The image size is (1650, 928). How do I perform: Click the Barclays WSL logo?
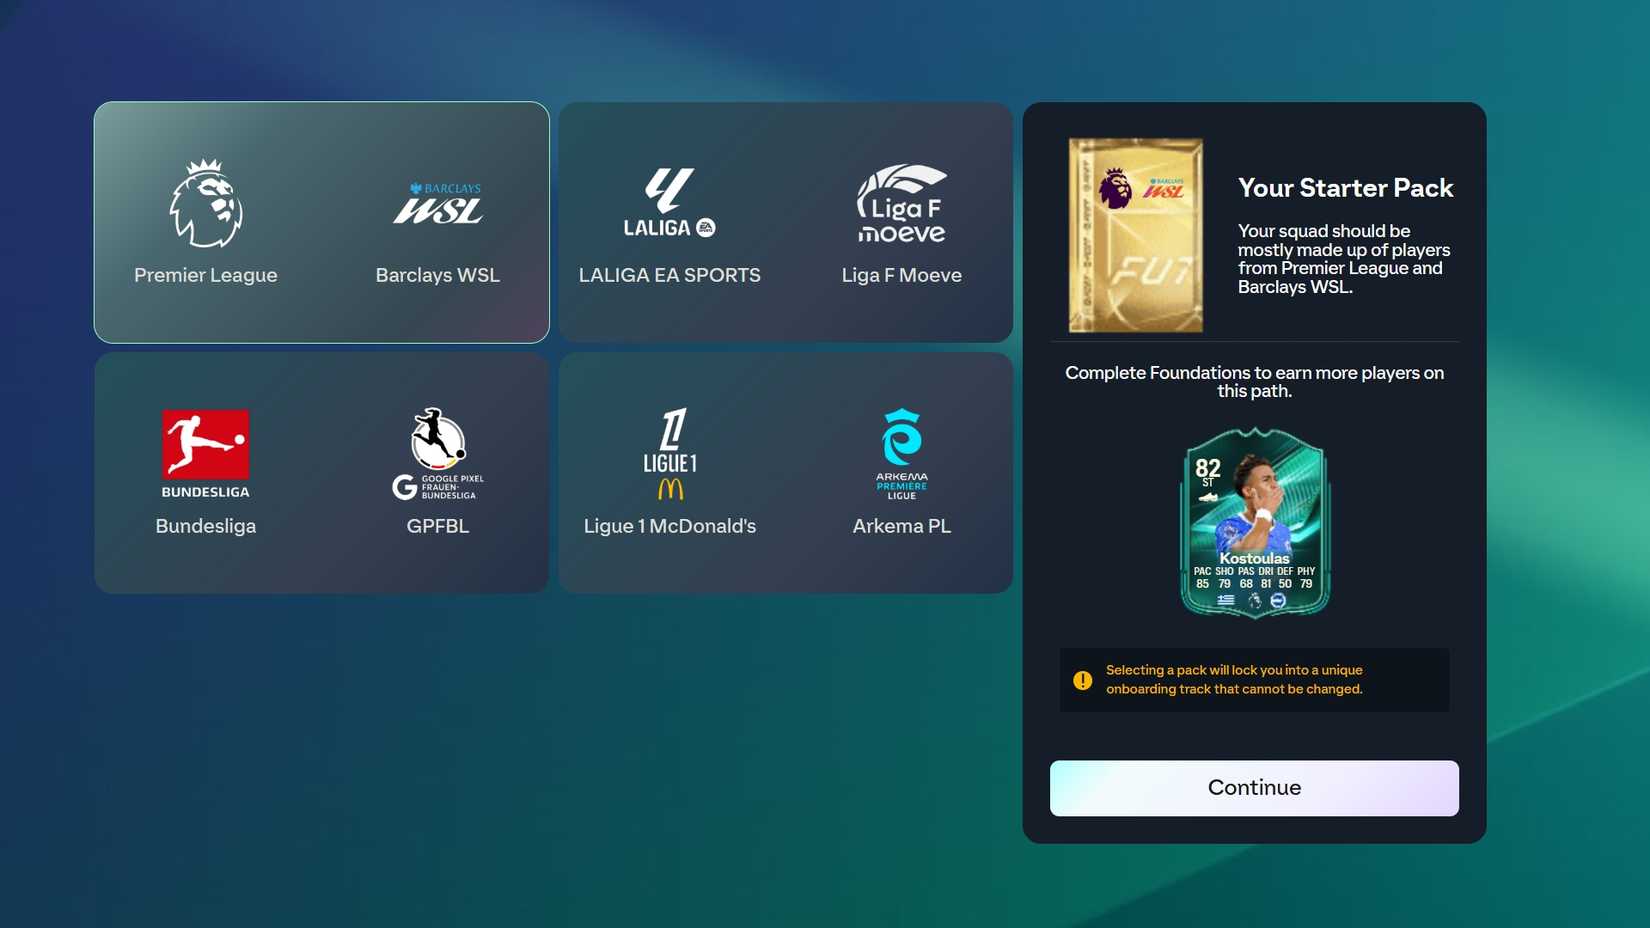(438, 203)
